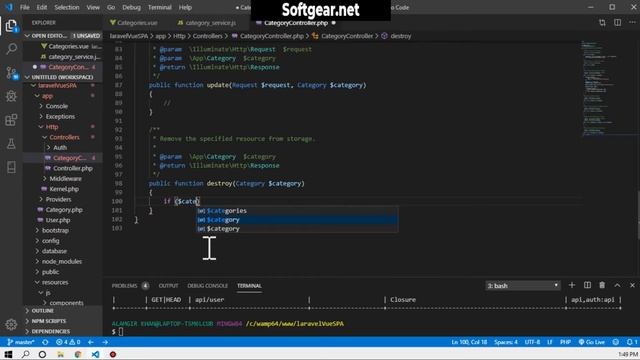
Task: Open the Edit menu
Action: pos(42,7)
